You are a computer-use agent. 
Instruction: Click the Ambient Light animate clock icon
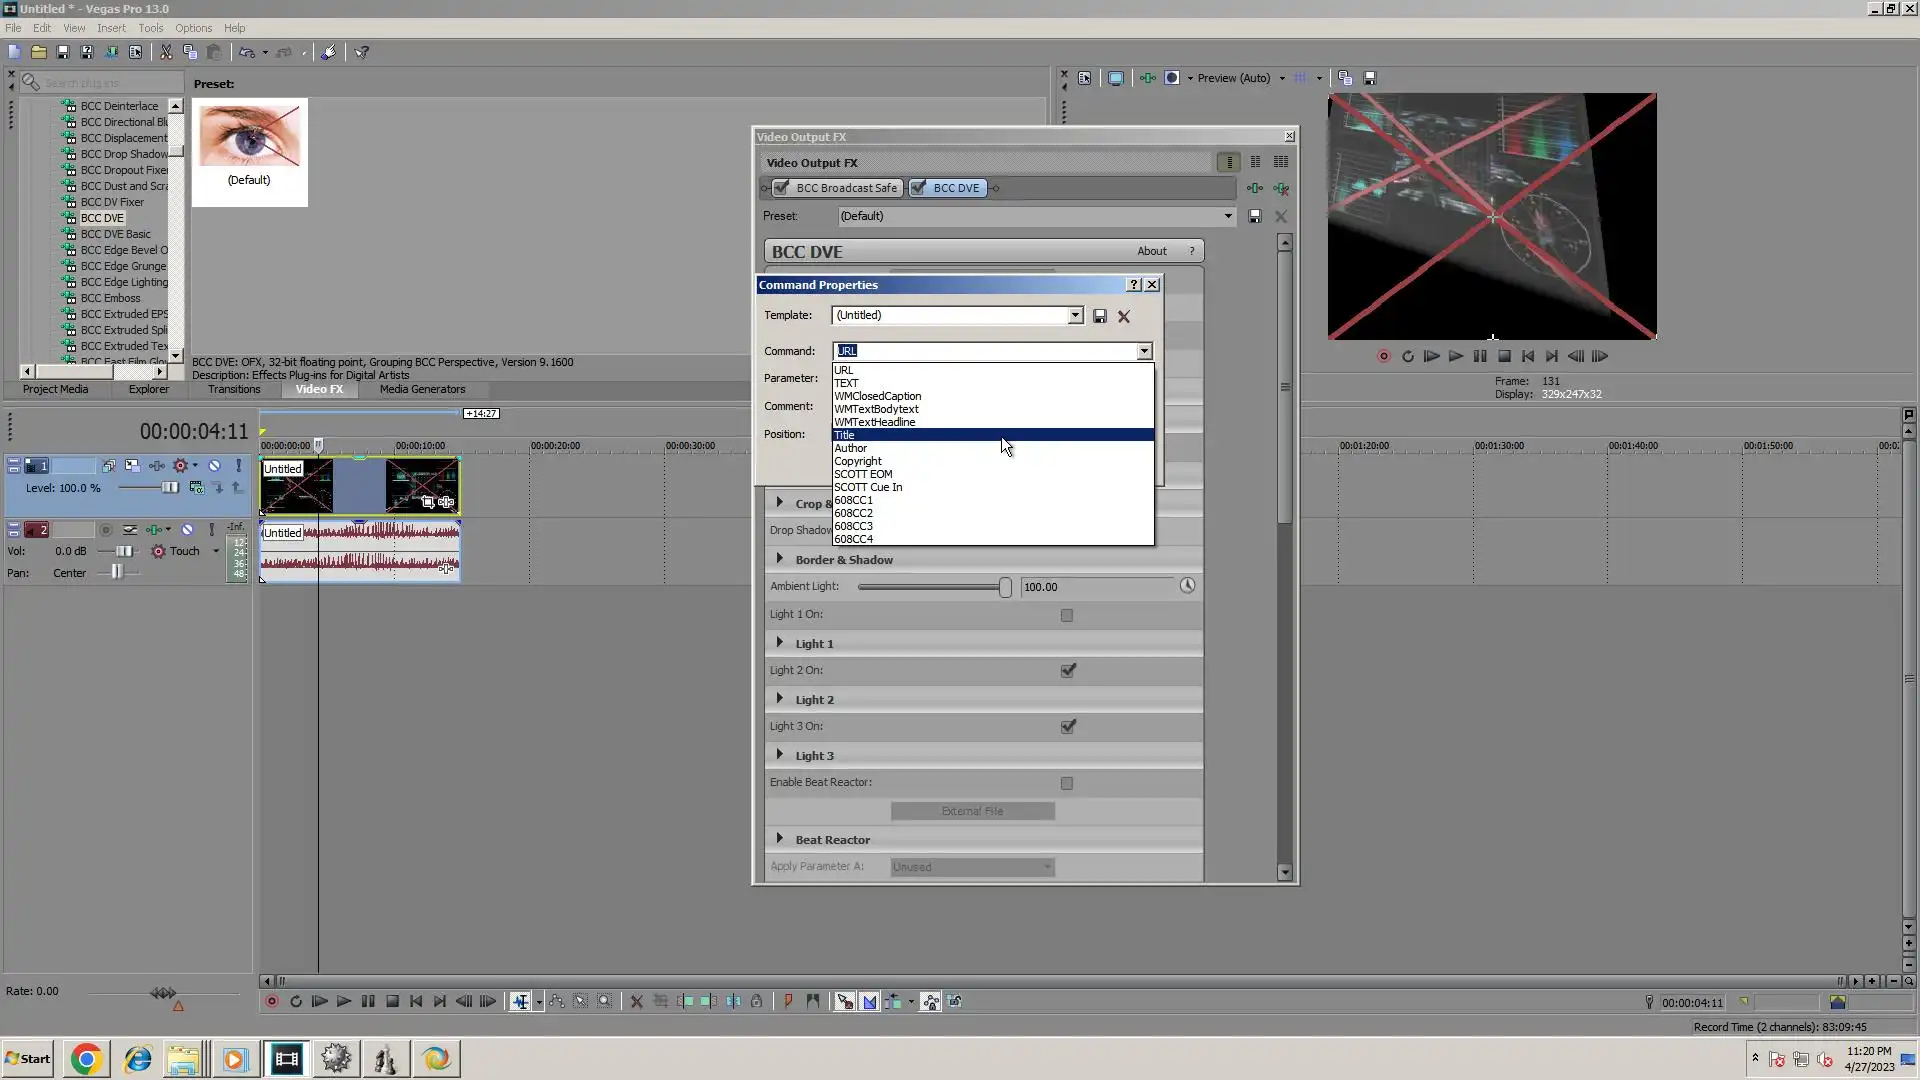1187,586
